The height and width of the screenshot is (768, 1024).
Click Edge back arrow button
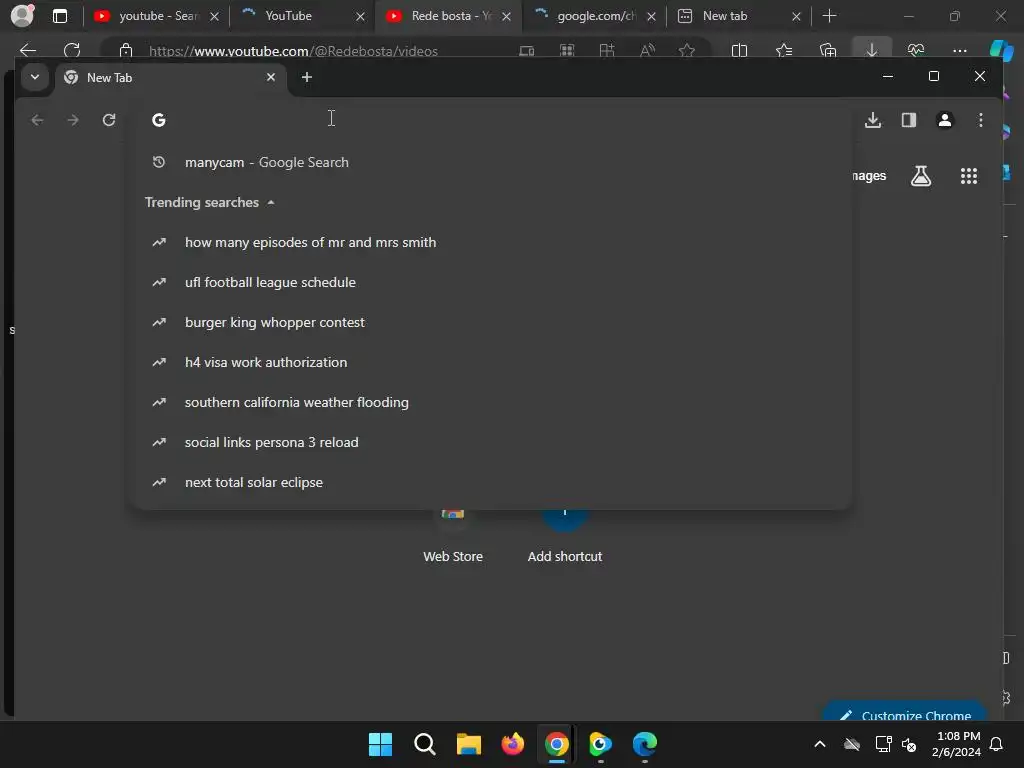tap(28, 50)
